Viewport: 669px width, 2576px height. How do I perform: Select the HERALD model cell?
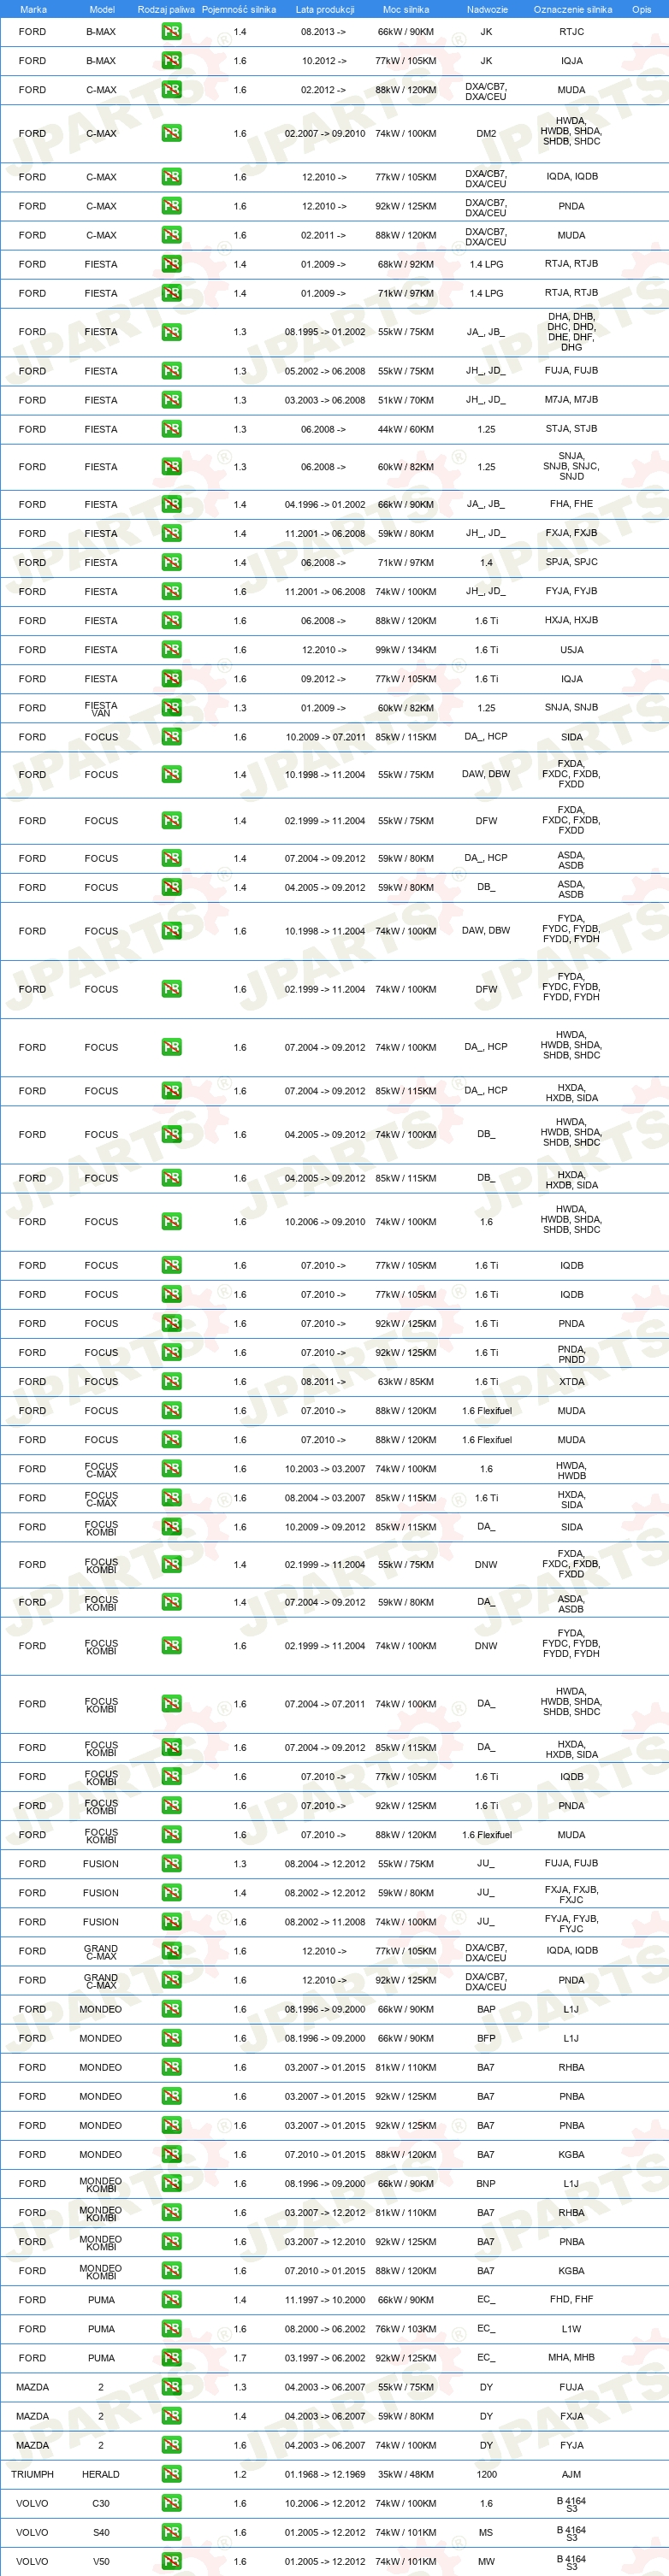coord(101,2474)
